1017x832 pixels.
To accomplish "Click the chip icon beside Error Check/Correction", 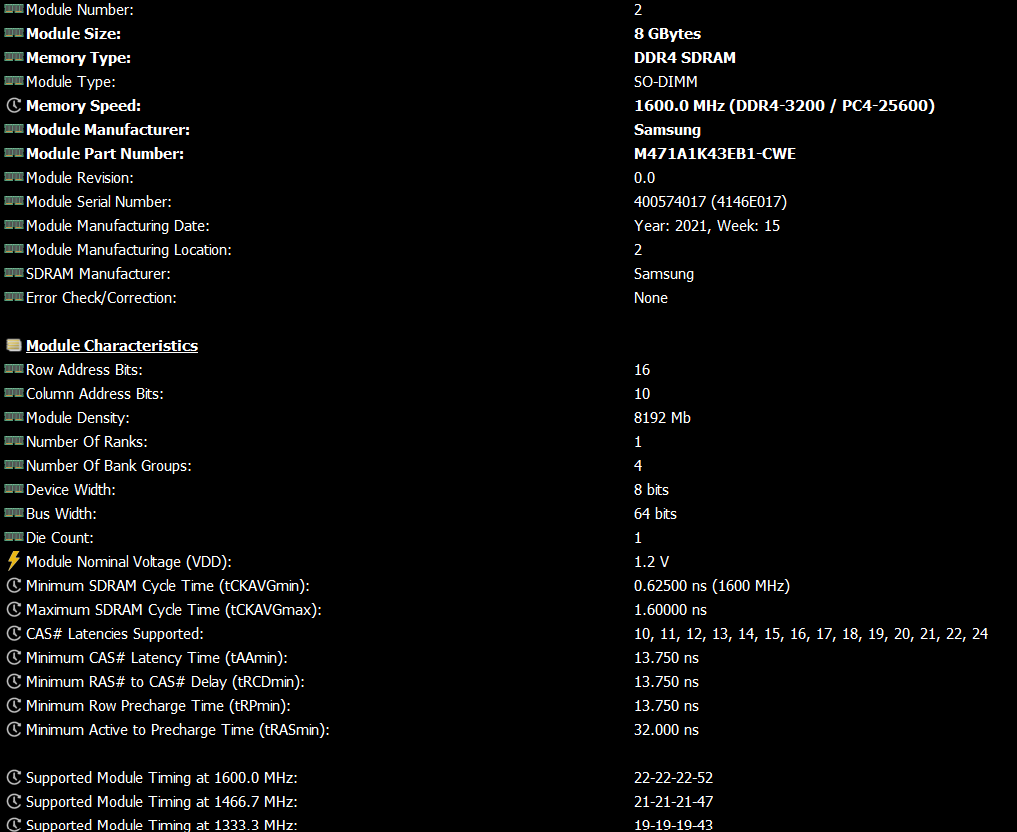I will tap(14, 297).
